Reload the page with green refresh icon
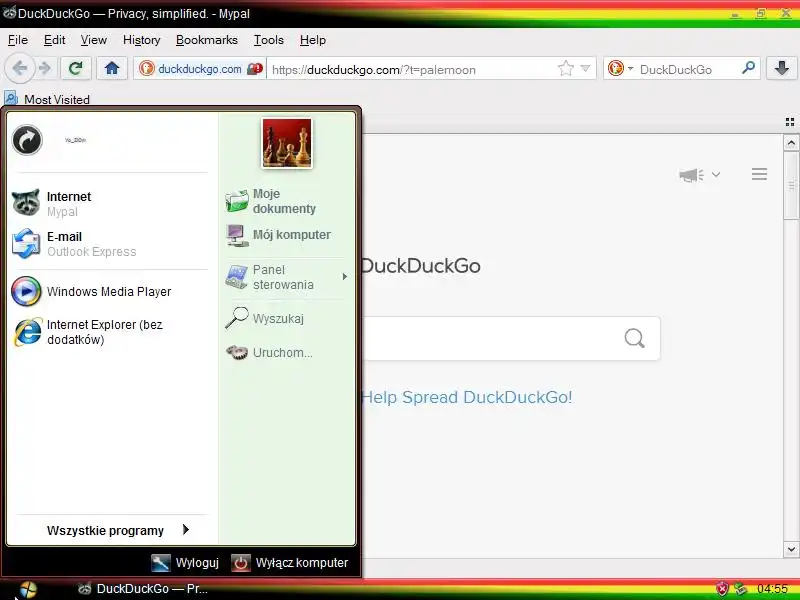Image resolution: width=800 pixels, height=600 pixels. pyautogui.click(x=76, y=68)
